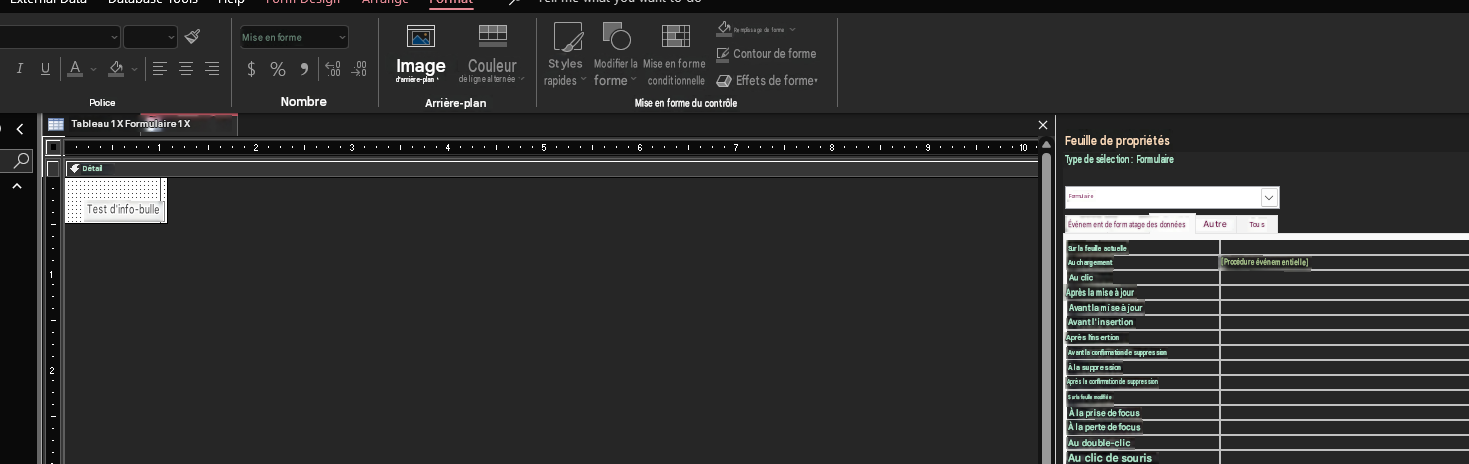This screenshot has width=1469, height=464.
Task: Select Avant la mise à jour property
Action: tap(1105, 308)
